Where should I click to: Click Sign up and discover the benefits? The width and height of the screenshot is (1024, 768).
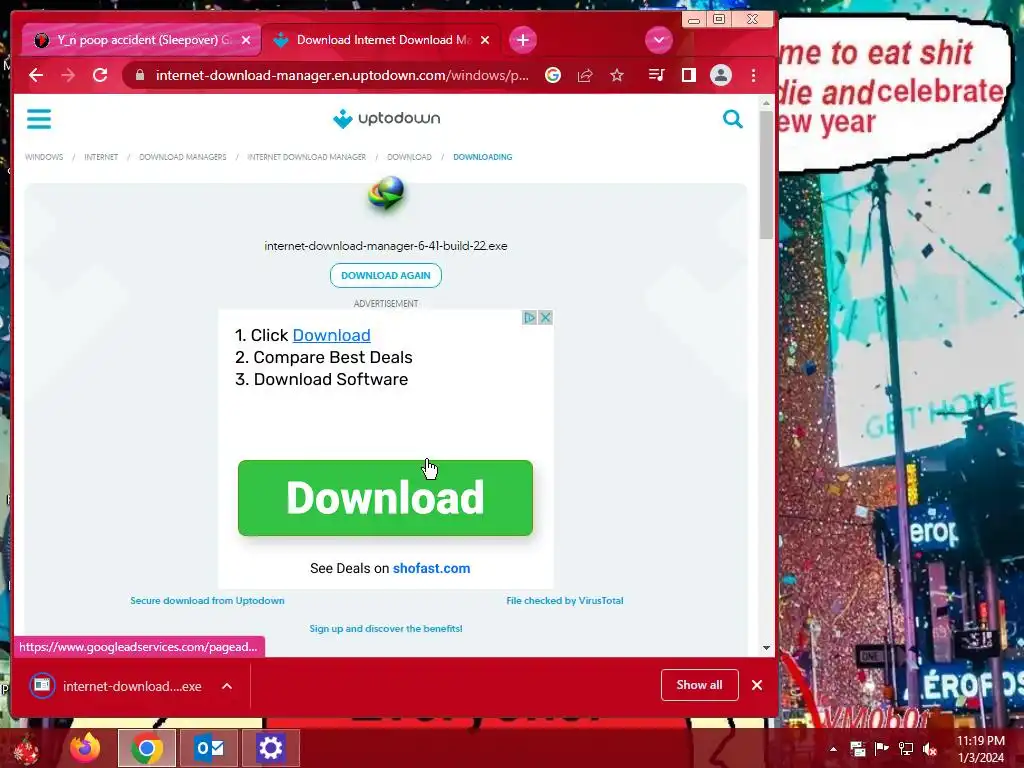click(386, 628)
